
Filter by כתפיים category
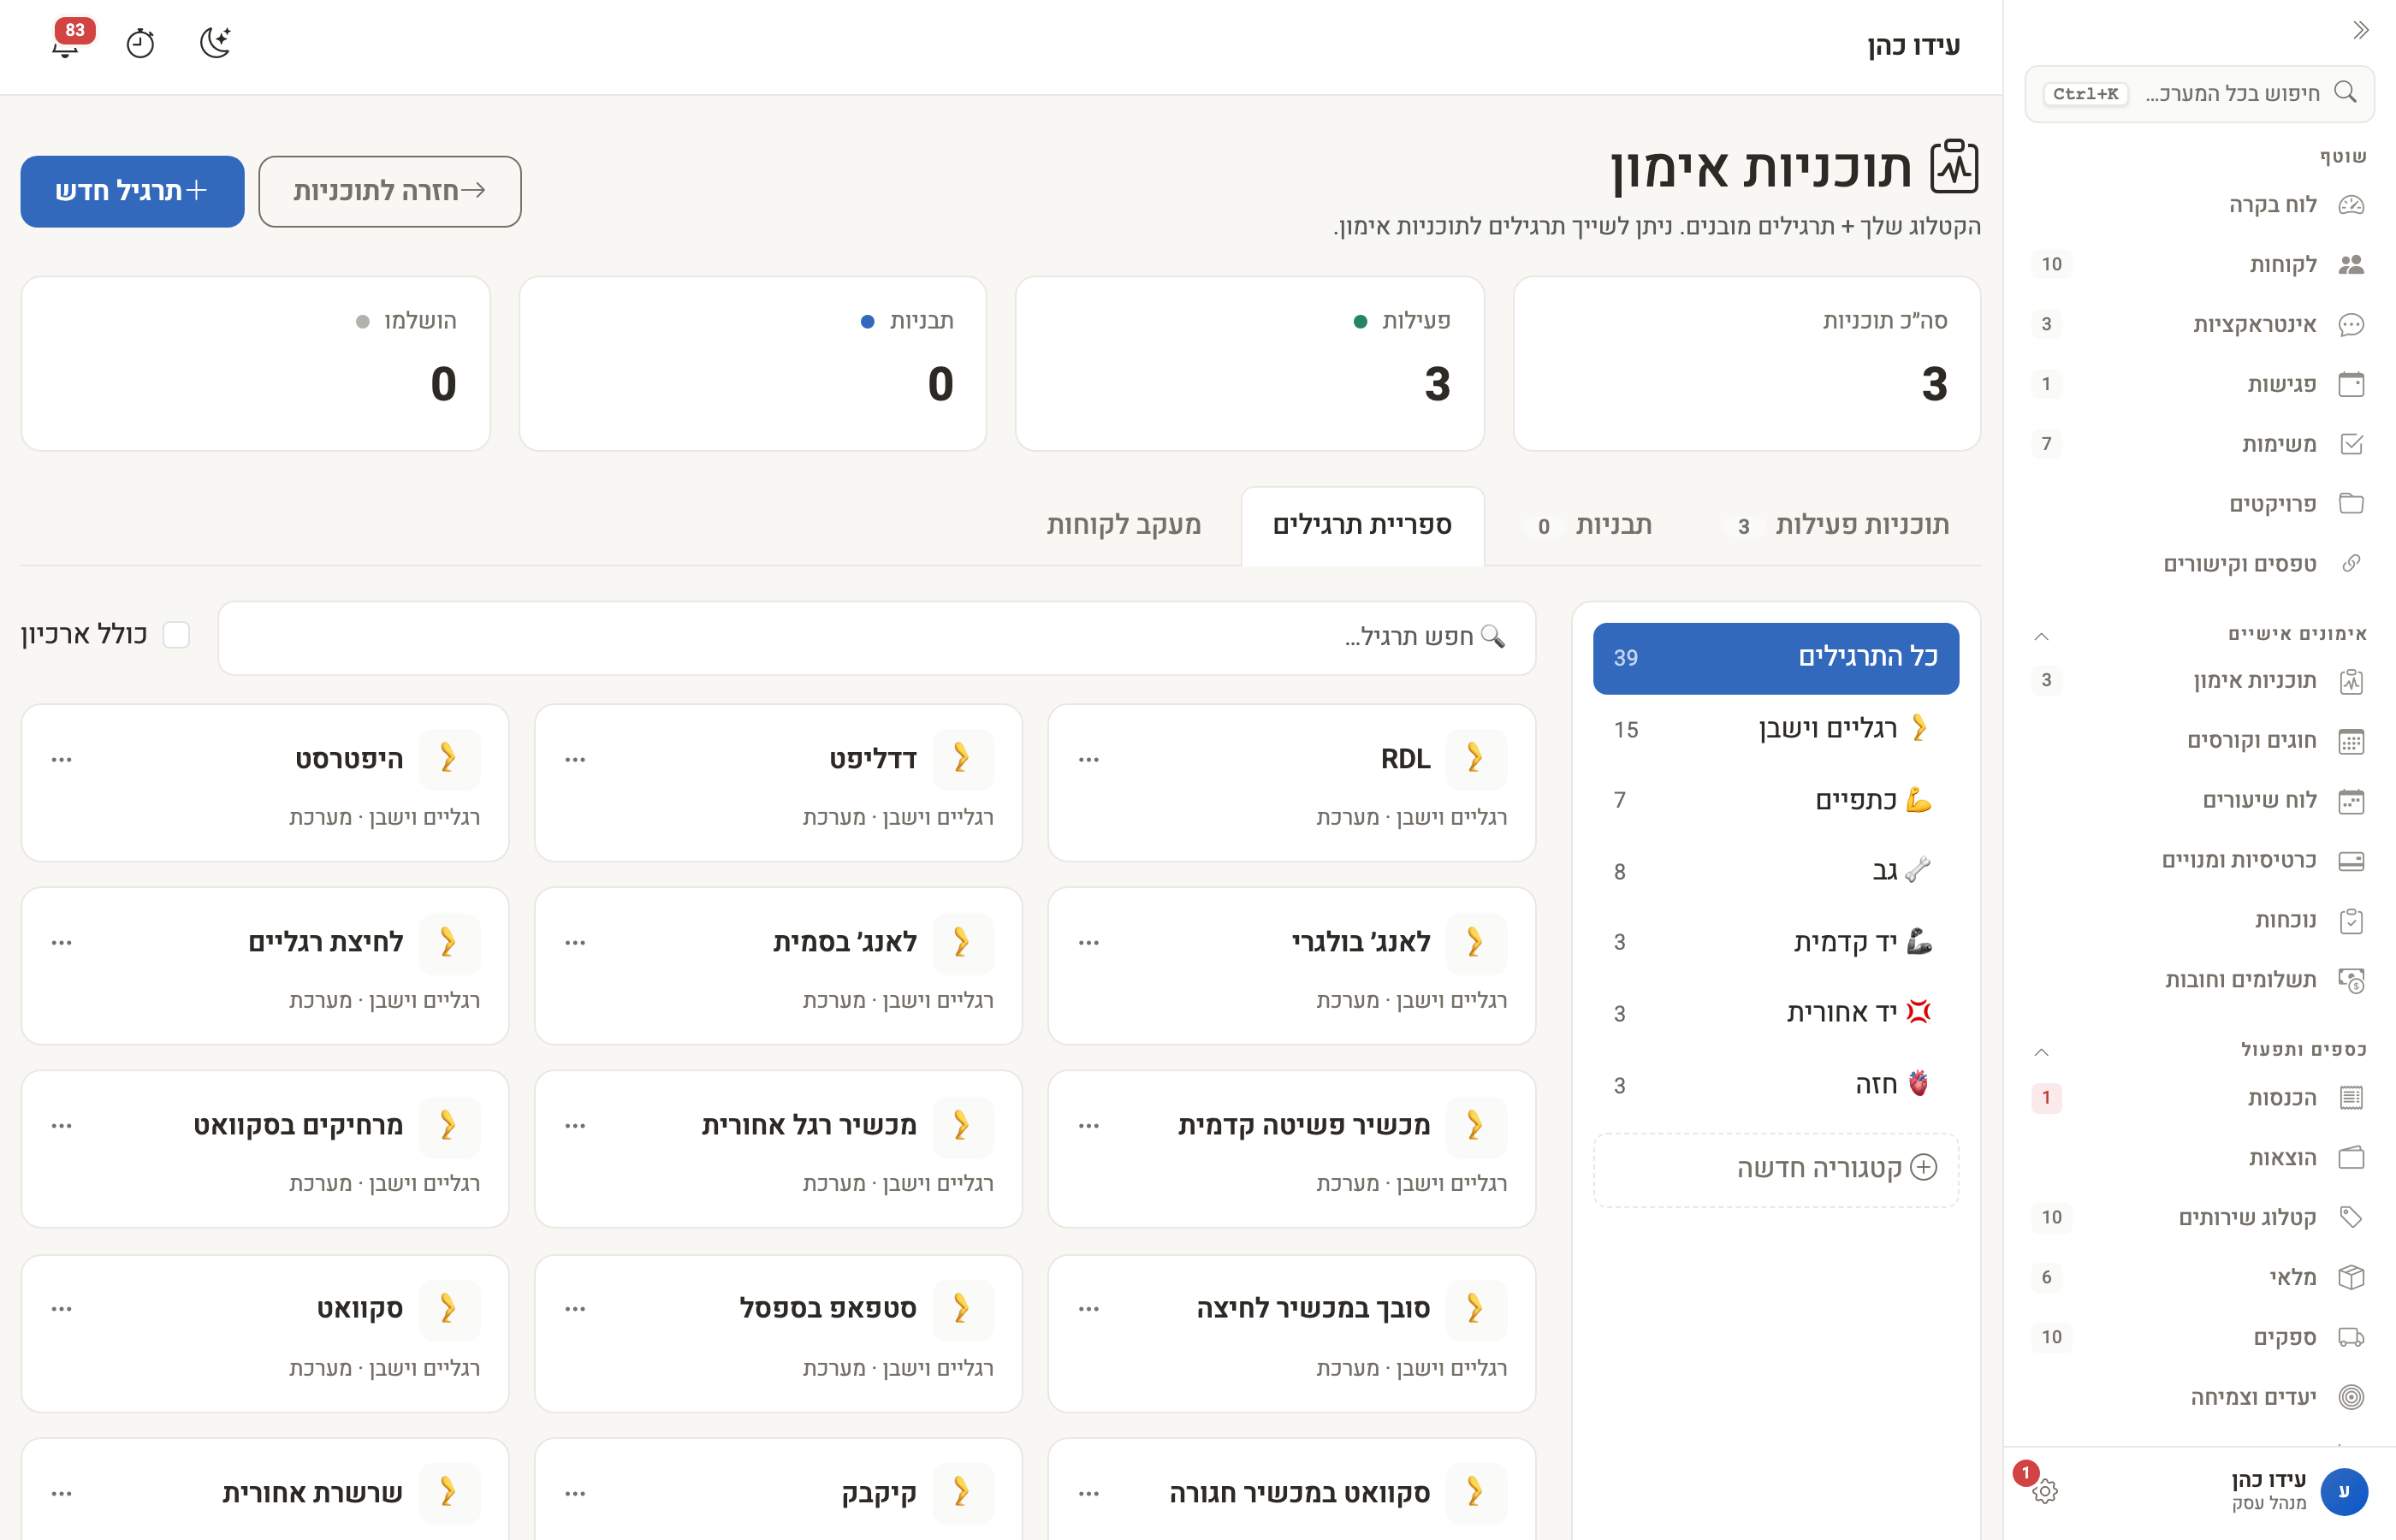(x=1775, y=800)
